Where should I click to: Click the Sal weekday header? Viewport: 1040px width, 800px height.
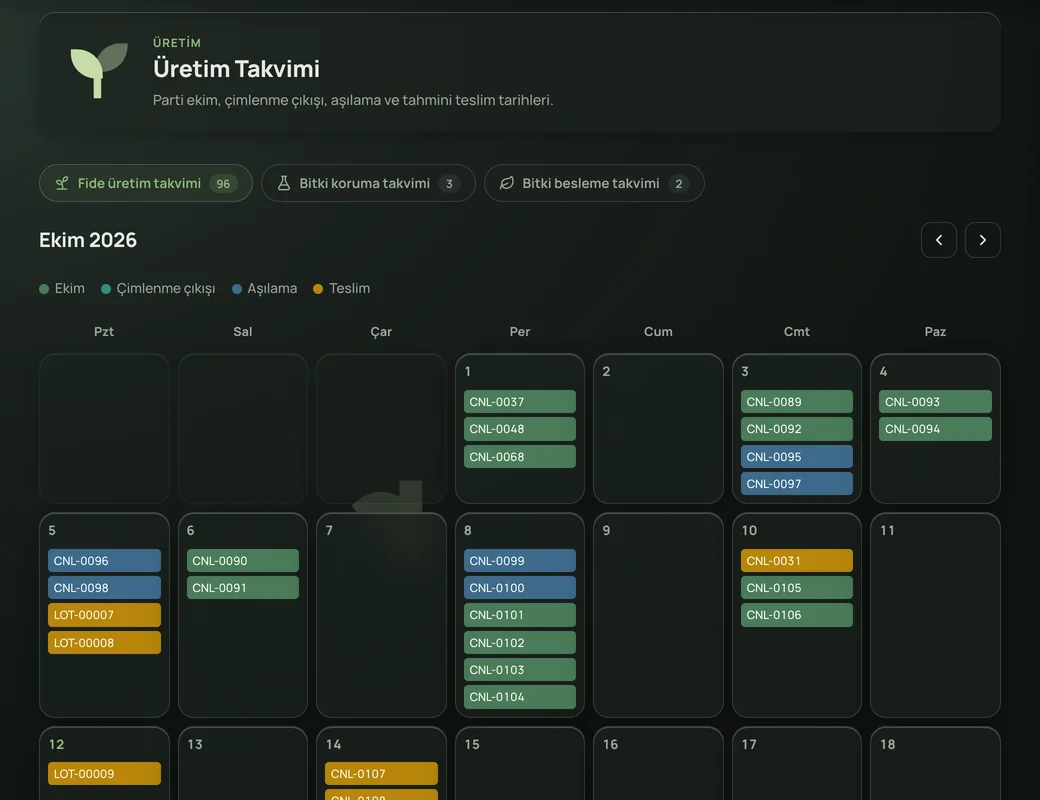click(243, 331)
